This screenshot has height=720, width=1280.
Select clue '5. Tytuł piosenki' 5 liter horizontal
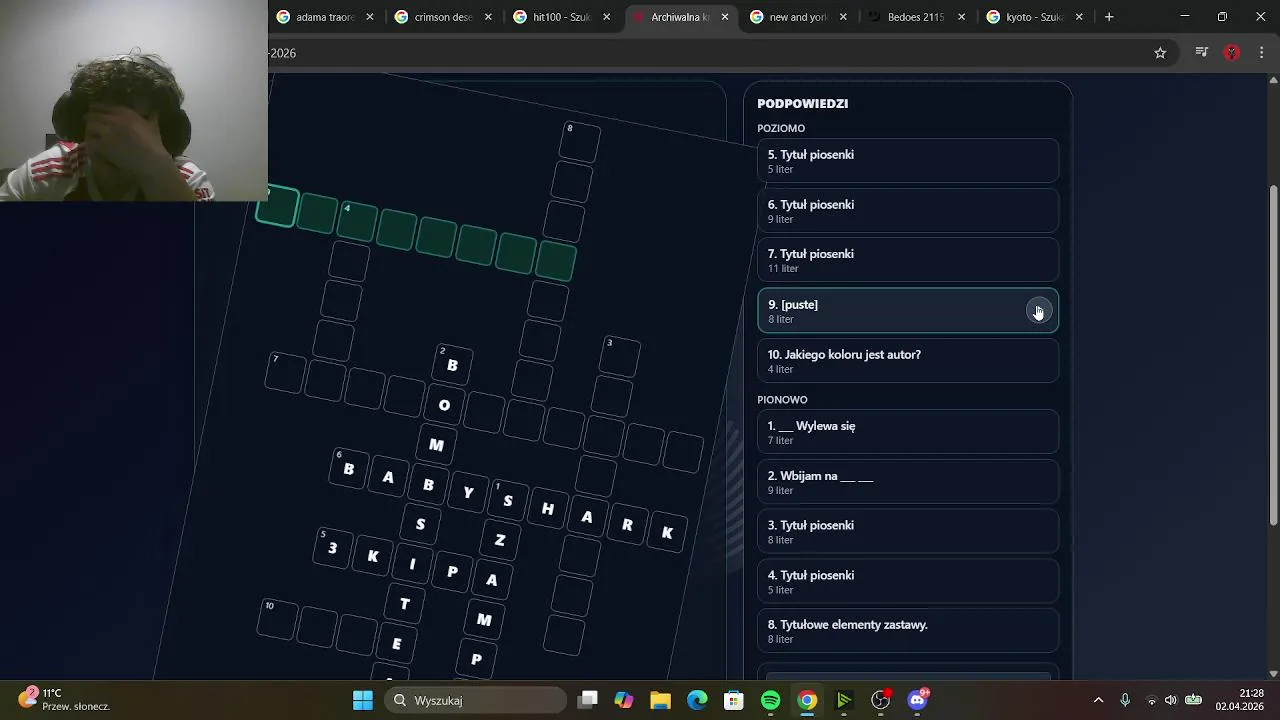point(908,161)
